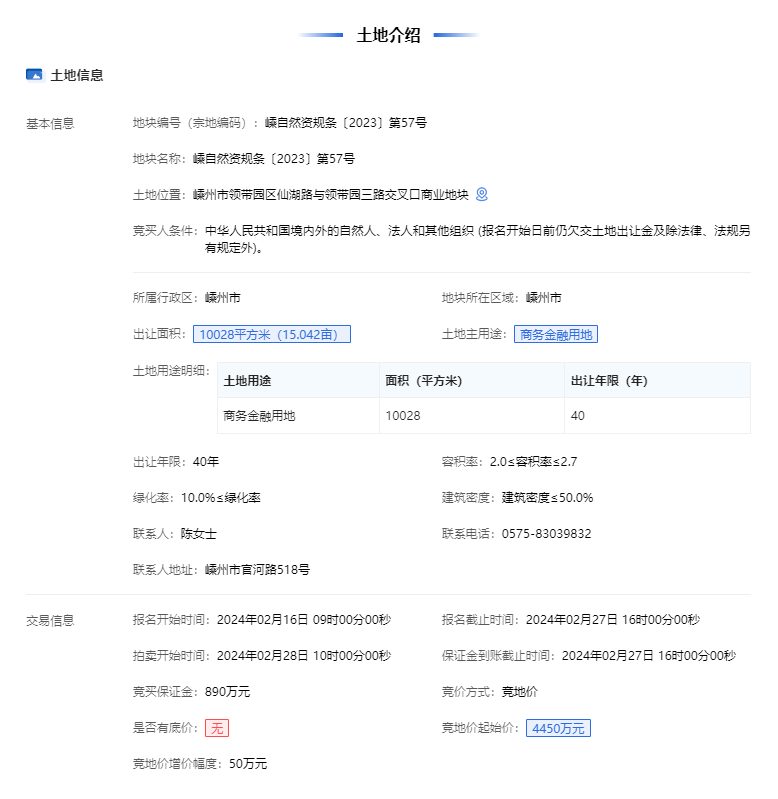Click the land location address text
Image resolution: width=778 pixels, height=799 pixels.
pyautogui.click(x=330, y=195)
